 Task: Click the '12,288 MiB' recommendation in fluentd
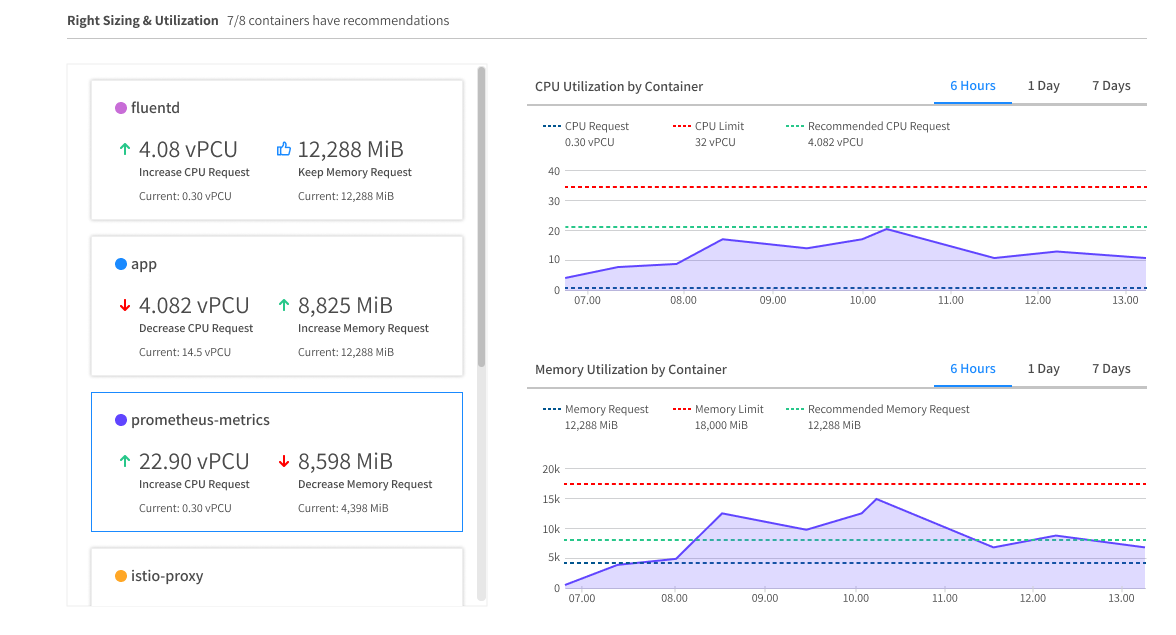click(x=350, y=149)
